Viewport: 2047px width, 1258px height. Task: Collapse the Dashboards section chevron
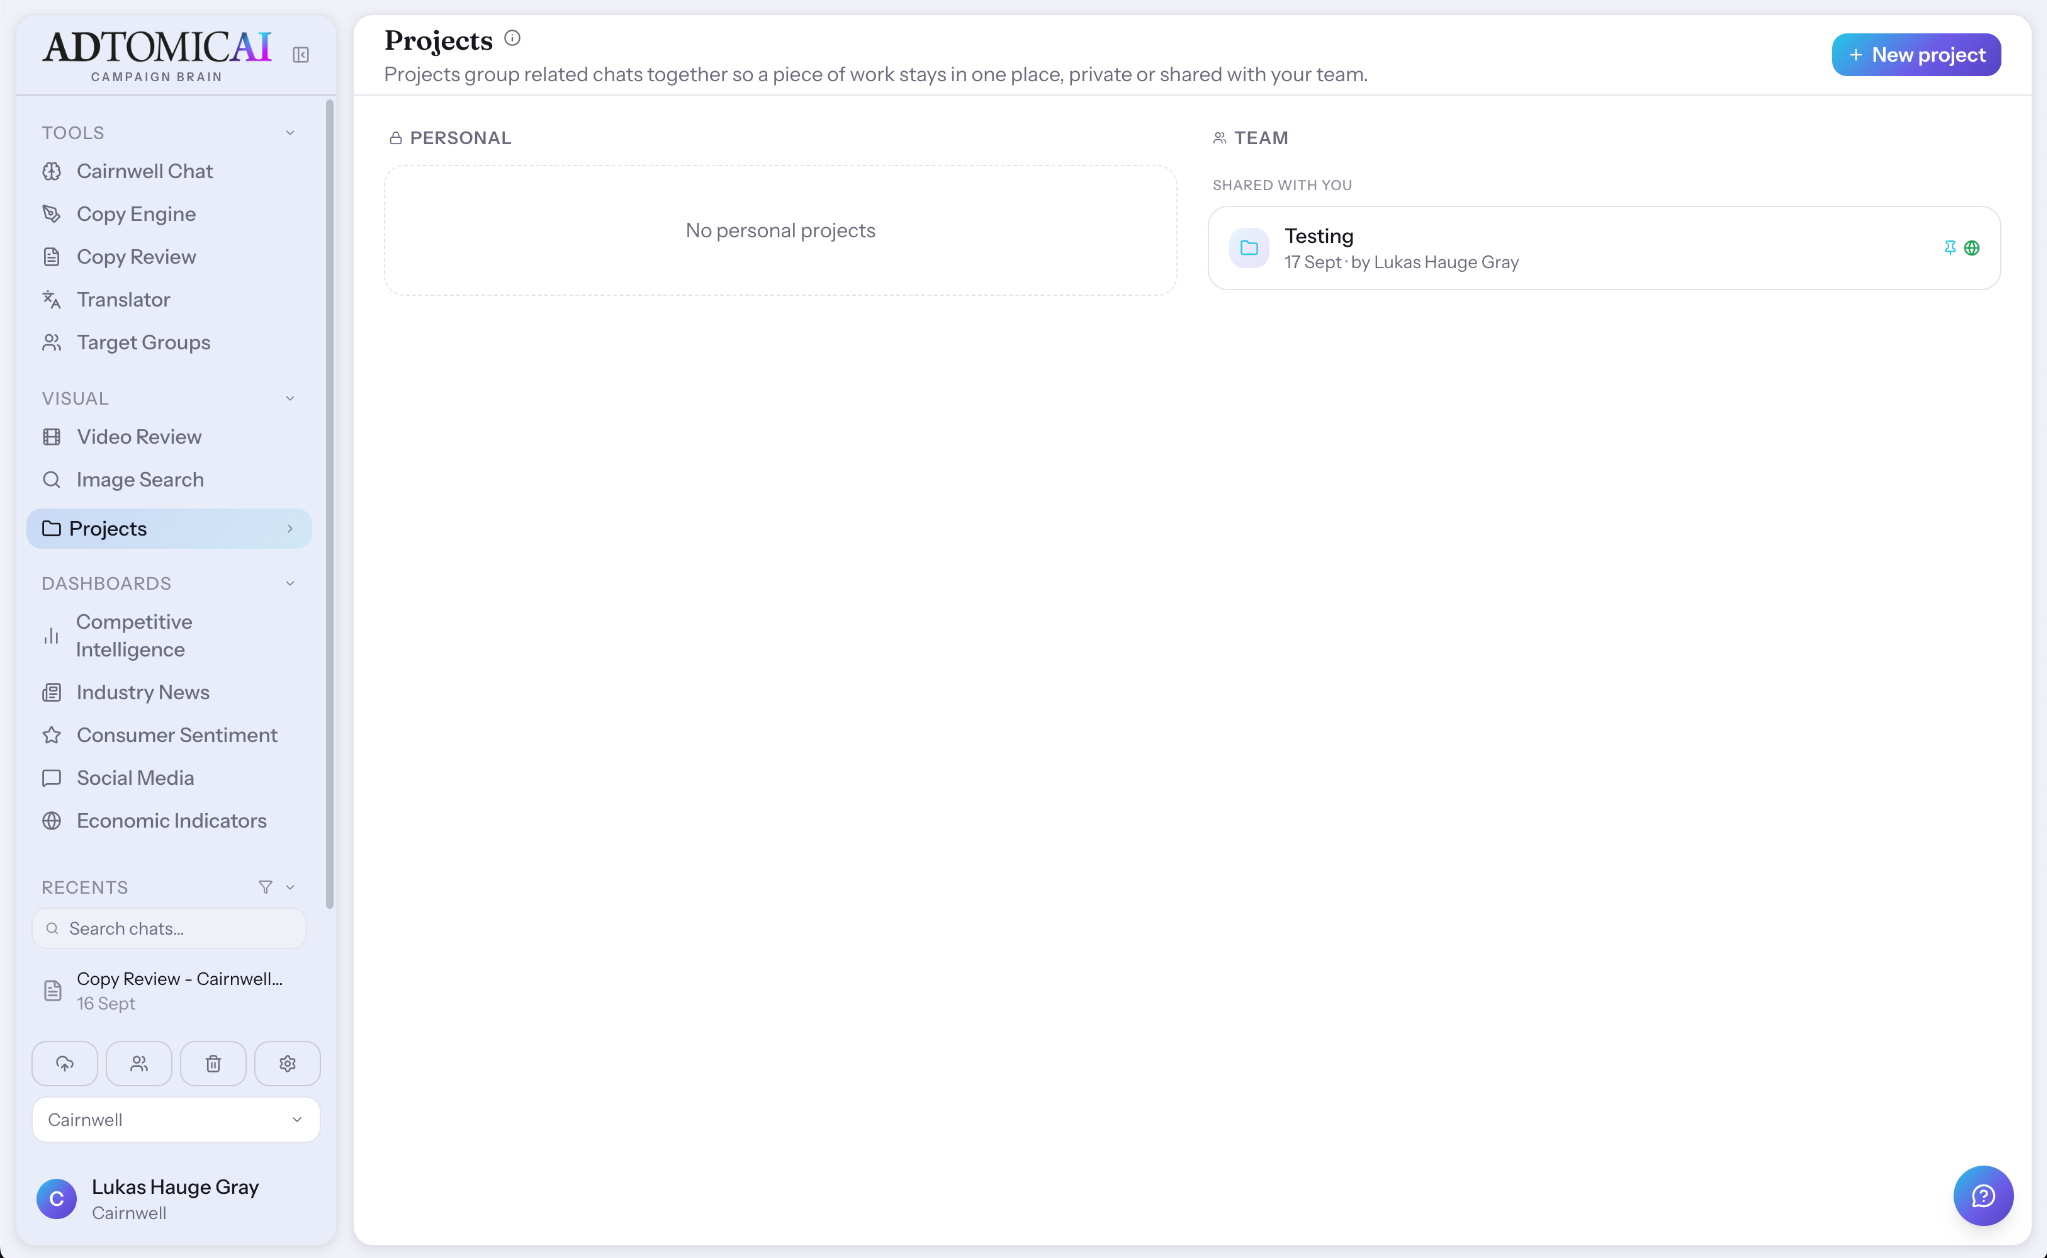[x=290, y=583]
